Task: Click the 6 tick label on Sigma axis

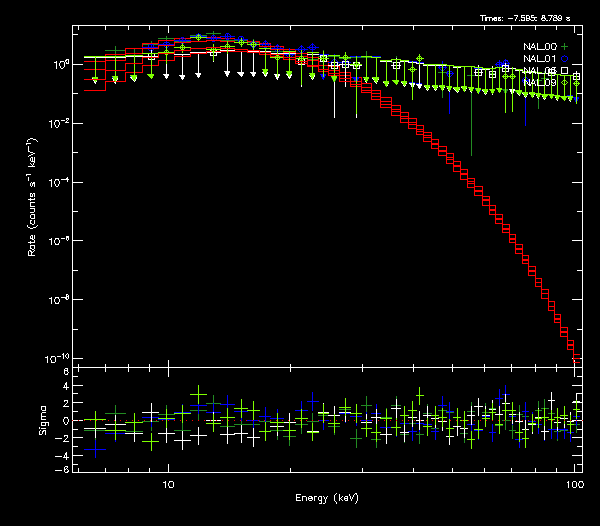Action: coord(66,372)
